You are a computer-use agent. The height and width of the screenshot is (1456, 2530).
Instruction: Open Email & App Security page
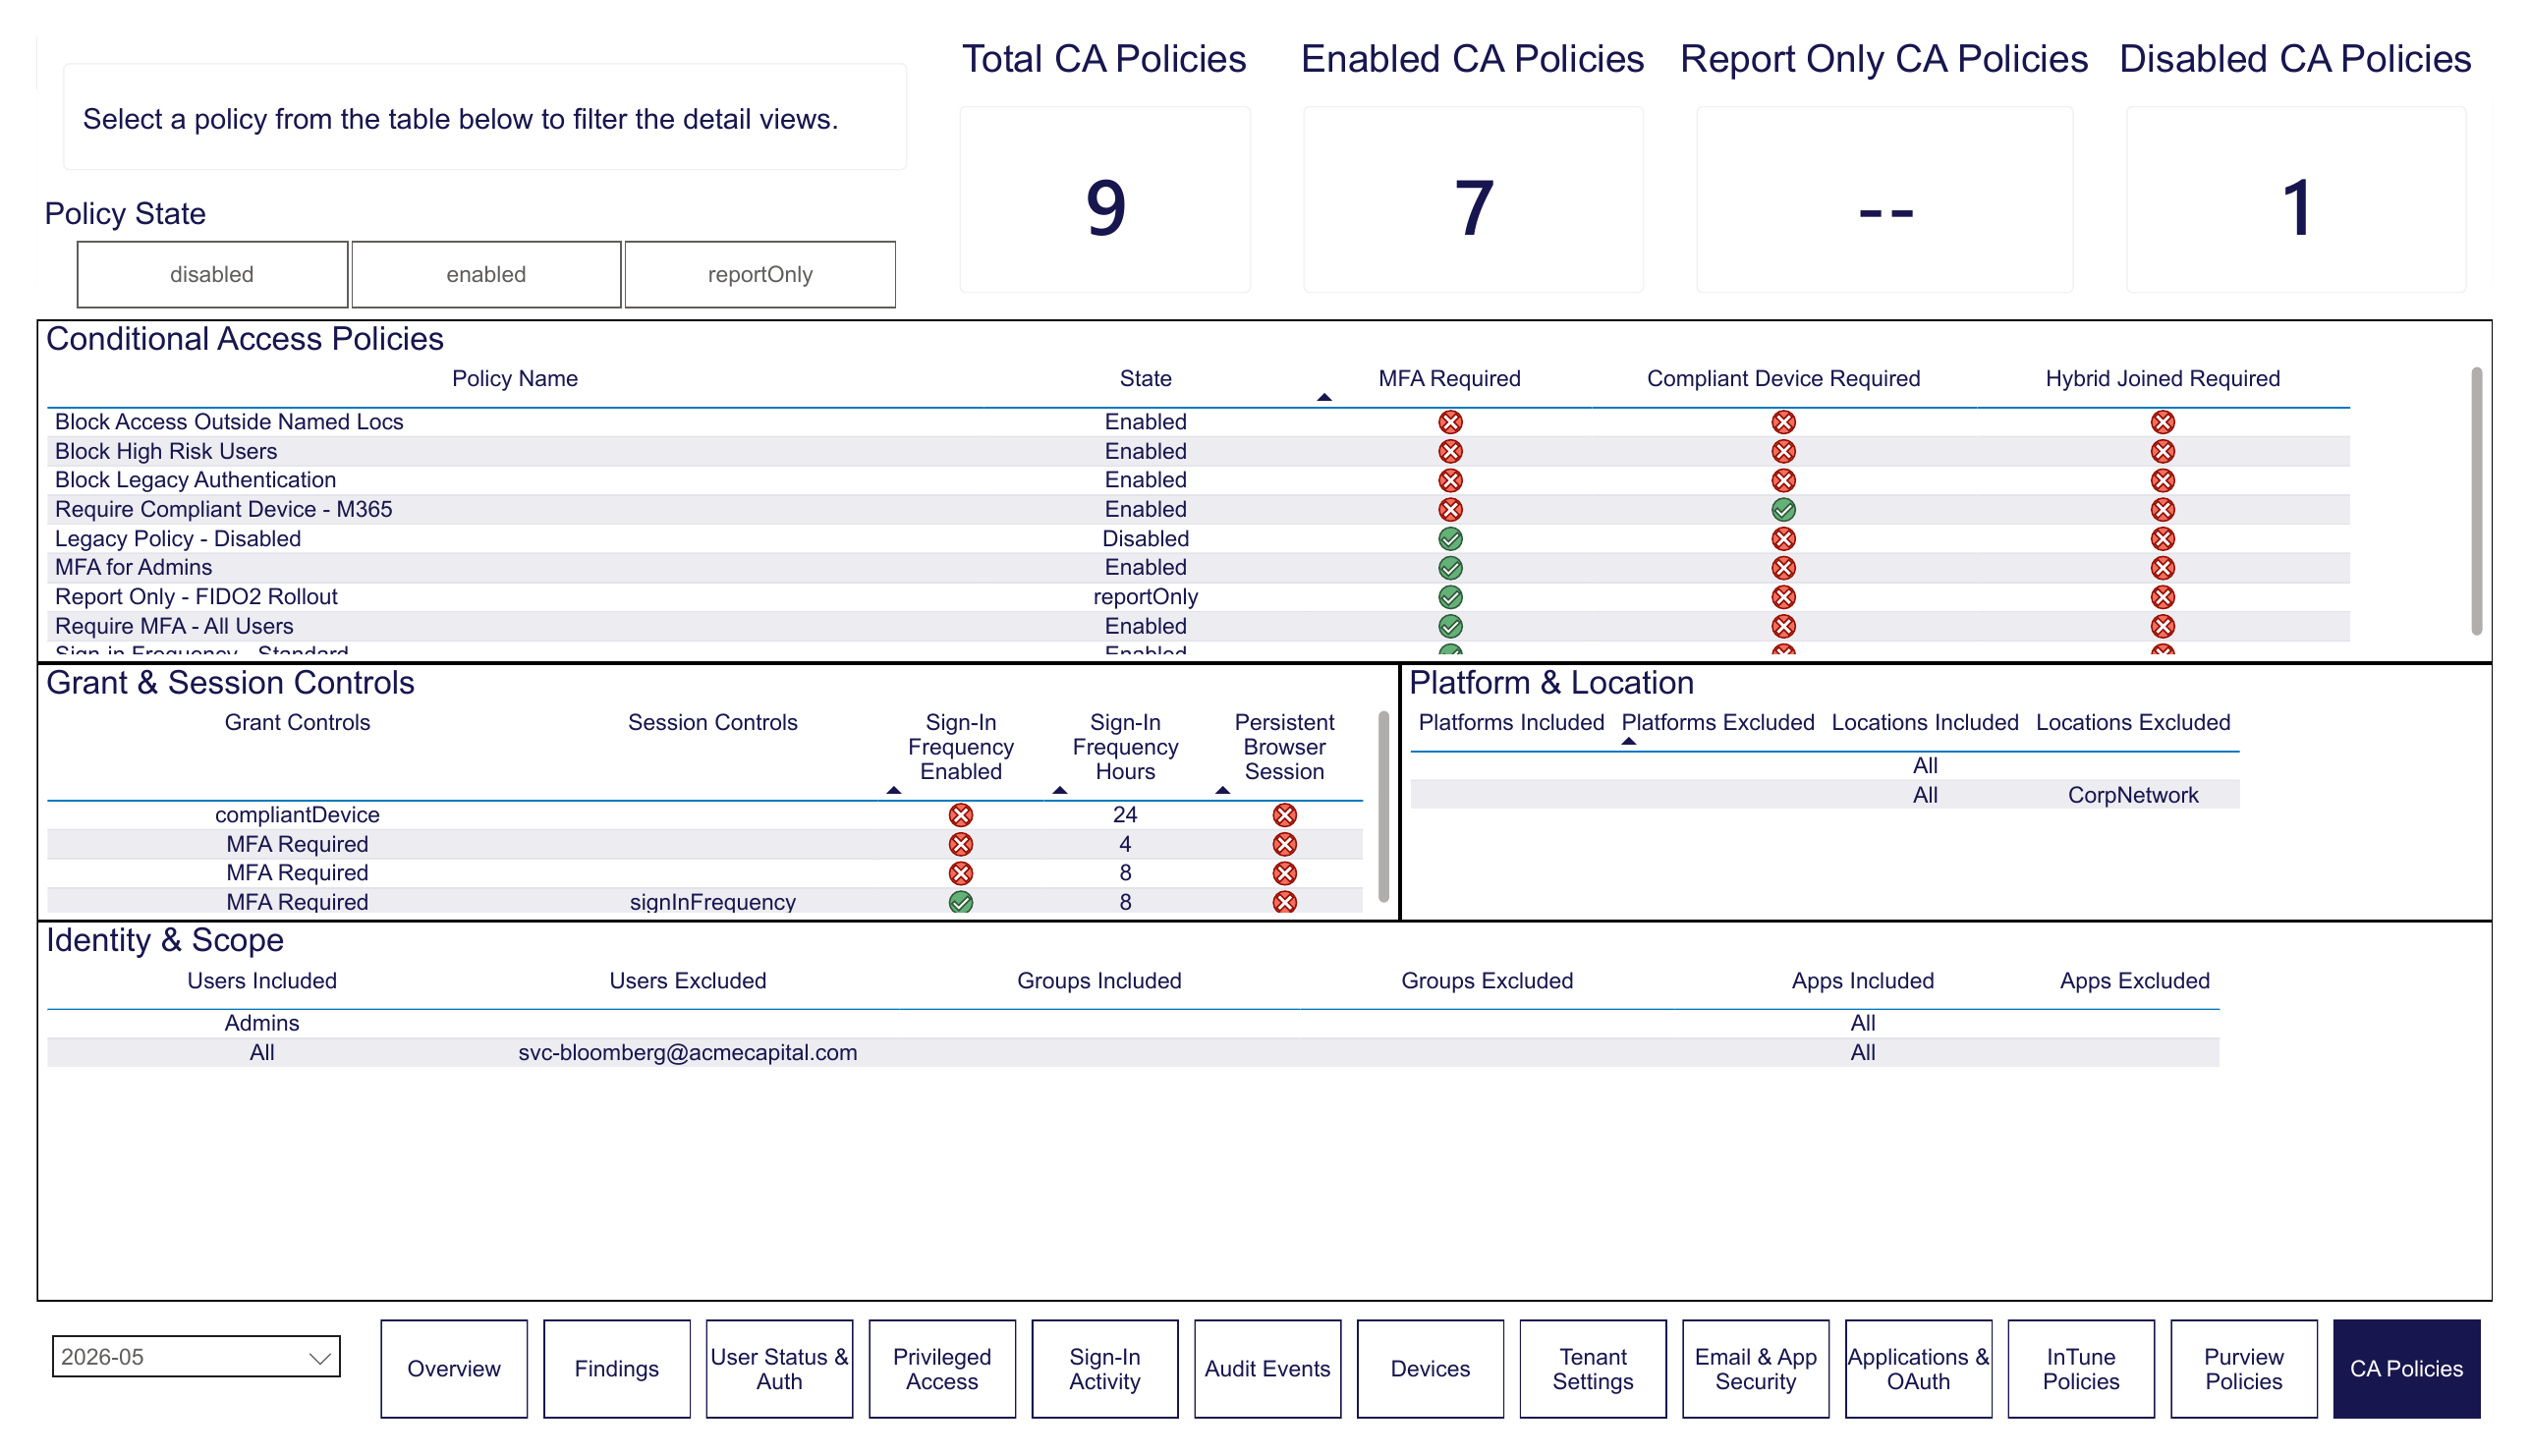pos(1755,1368)
